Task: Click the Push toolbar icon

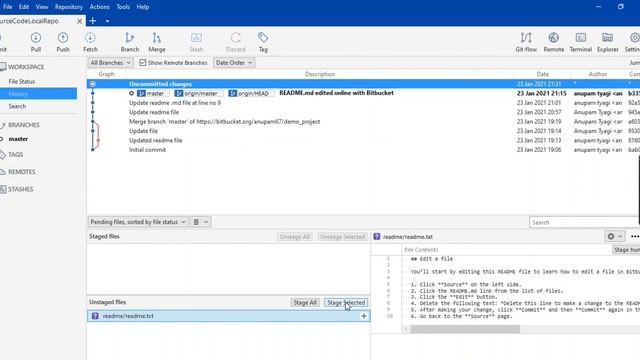Action: [x=63, y=42]
